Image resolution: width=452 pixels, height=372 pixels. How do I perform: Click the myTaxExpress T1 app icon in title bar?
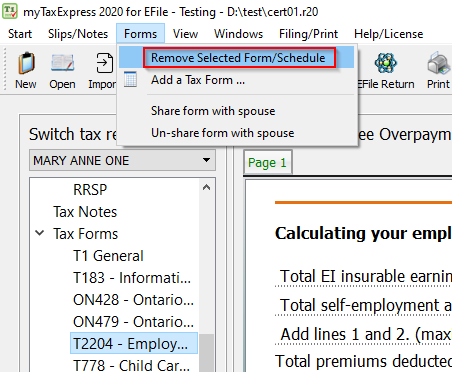click(x=9, y=11)
